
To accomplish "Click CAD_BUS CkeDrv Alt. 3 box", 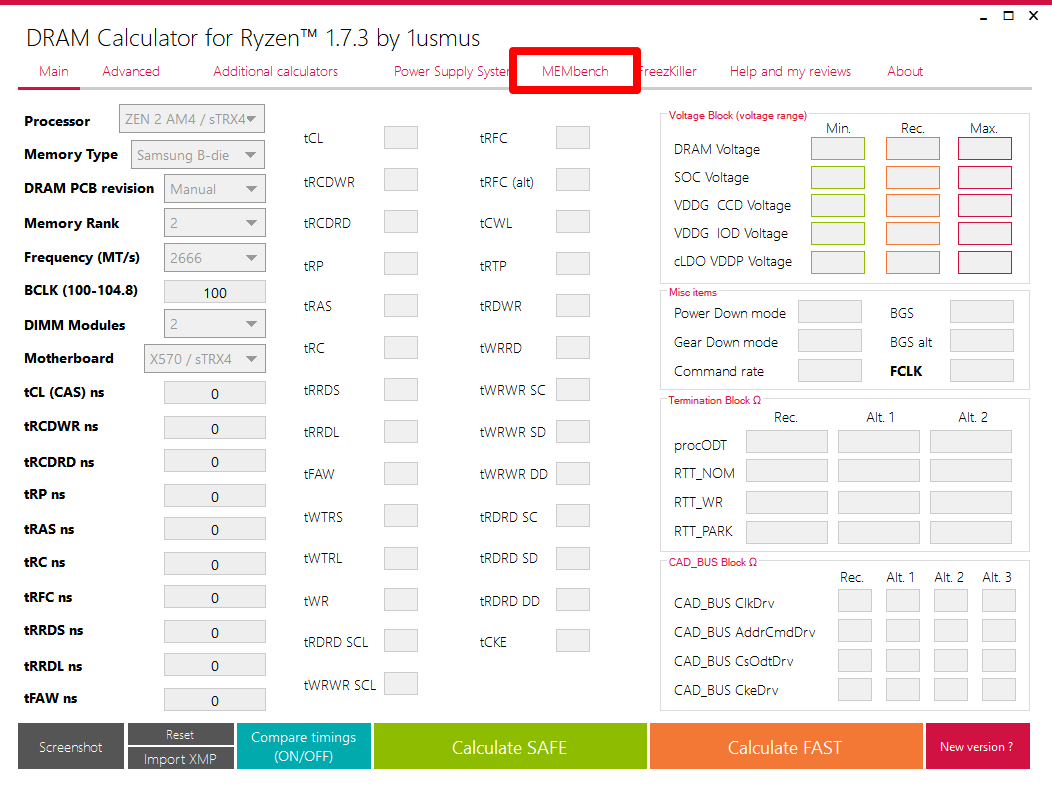I will point(999,689).
